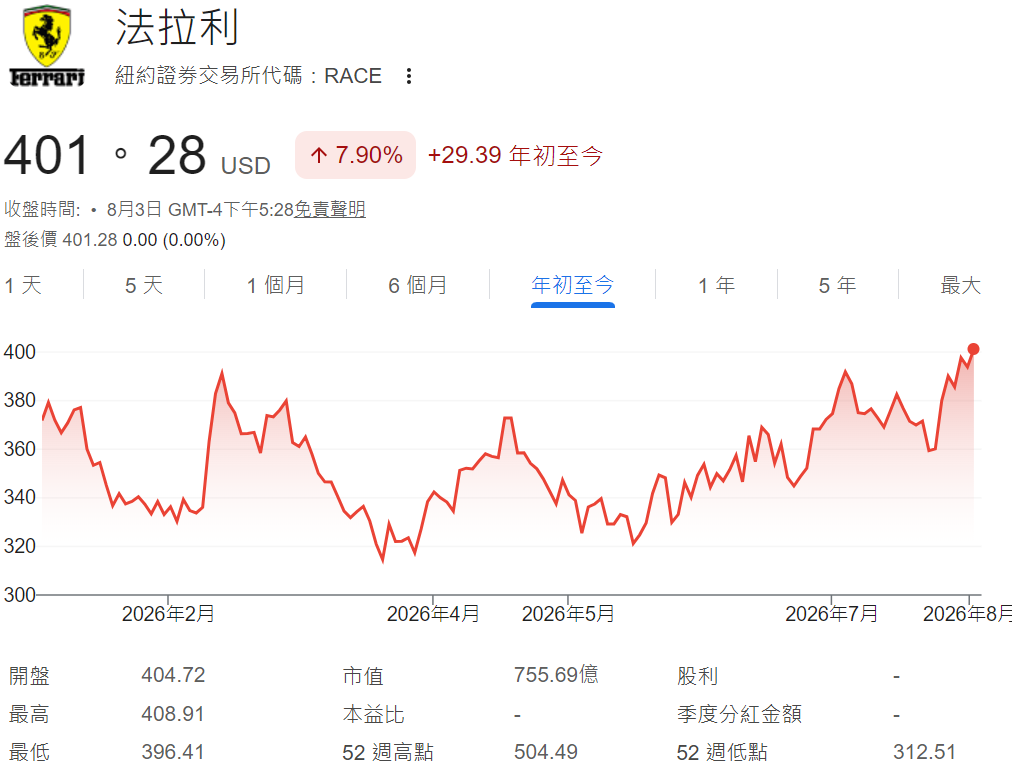Select the 1 天 time range tab
This screenshot has width=1012, height=766.
point(23,285)
